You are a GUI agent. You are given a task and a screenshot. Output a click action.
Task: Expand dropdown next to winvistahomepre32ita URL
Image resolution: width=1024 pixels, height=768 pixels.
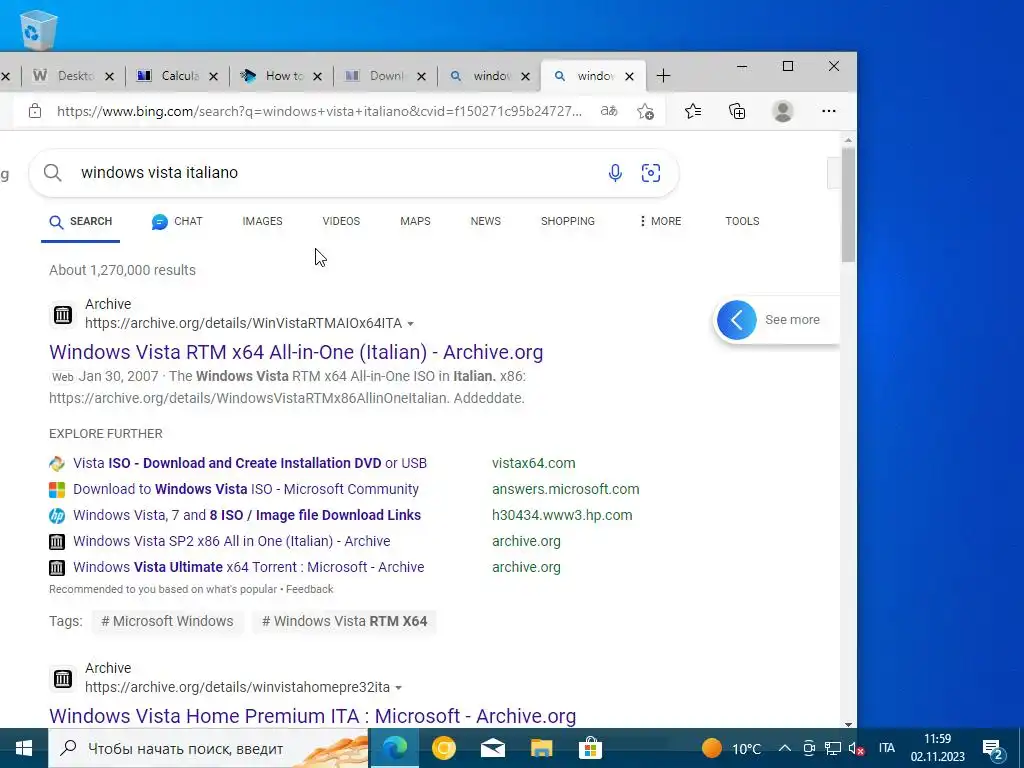pyautogui.click(x=398, y=688)
